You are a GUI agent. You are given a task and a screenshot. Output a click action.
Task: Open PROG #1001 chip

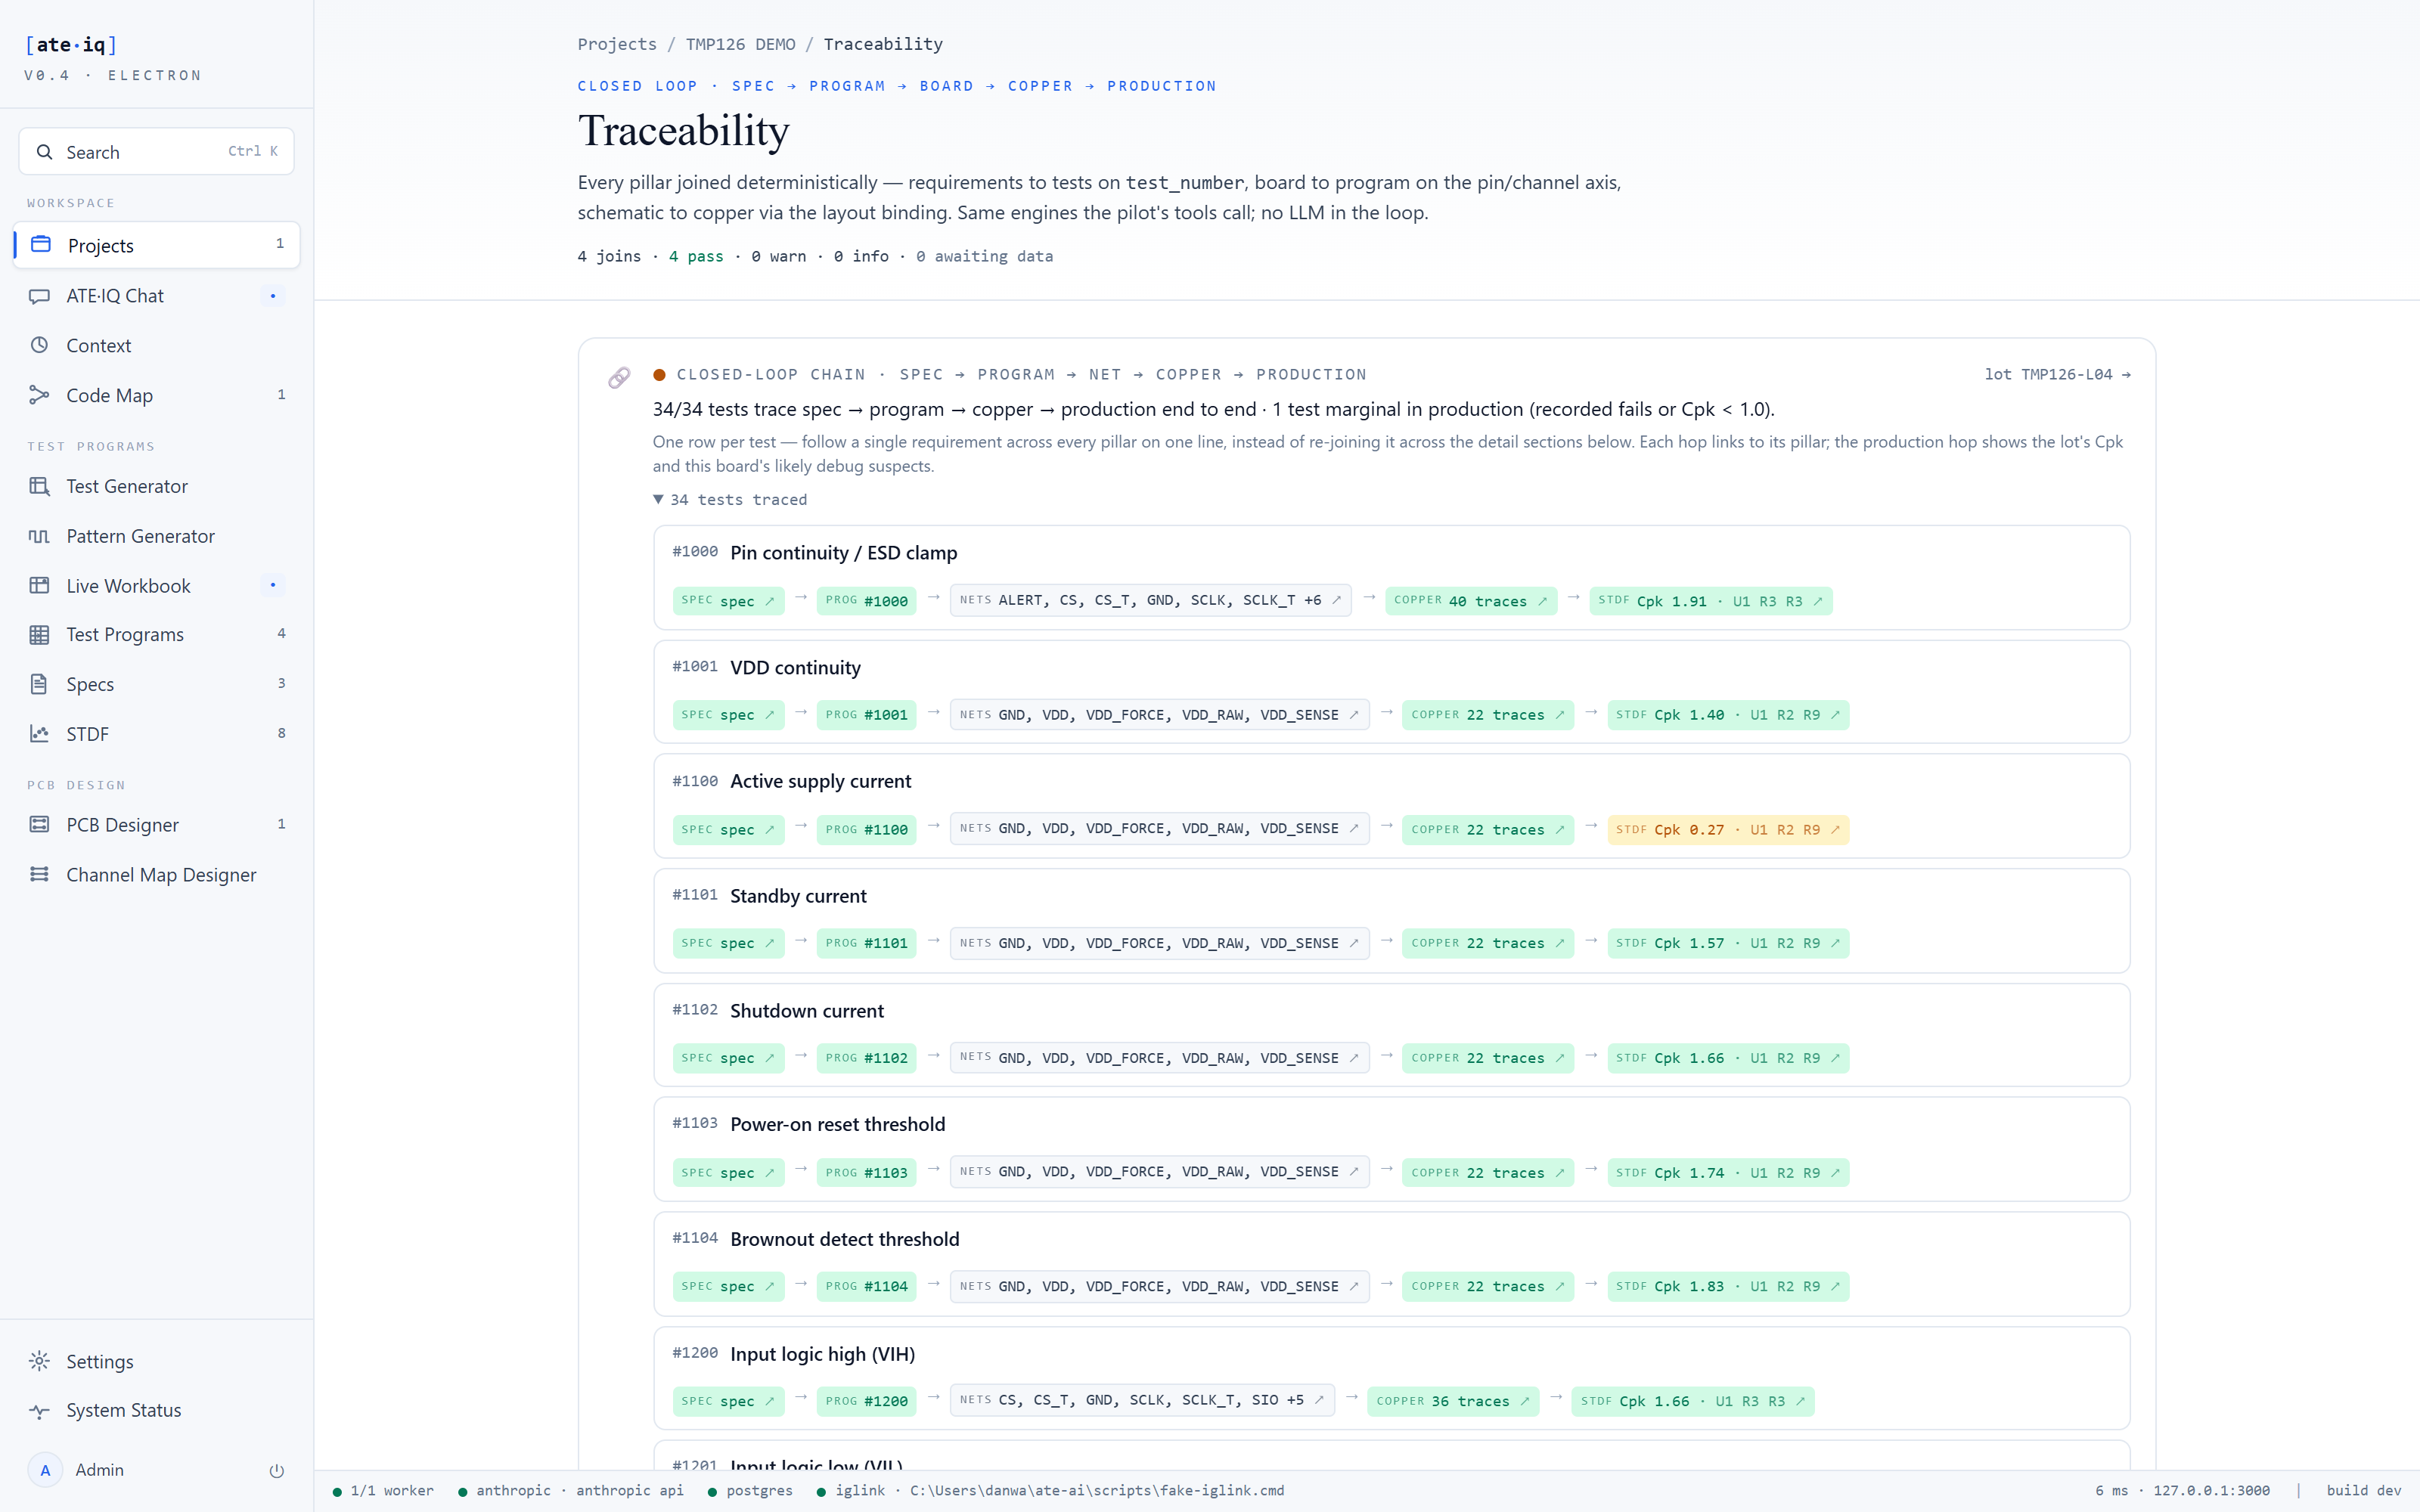click(866, 715)
